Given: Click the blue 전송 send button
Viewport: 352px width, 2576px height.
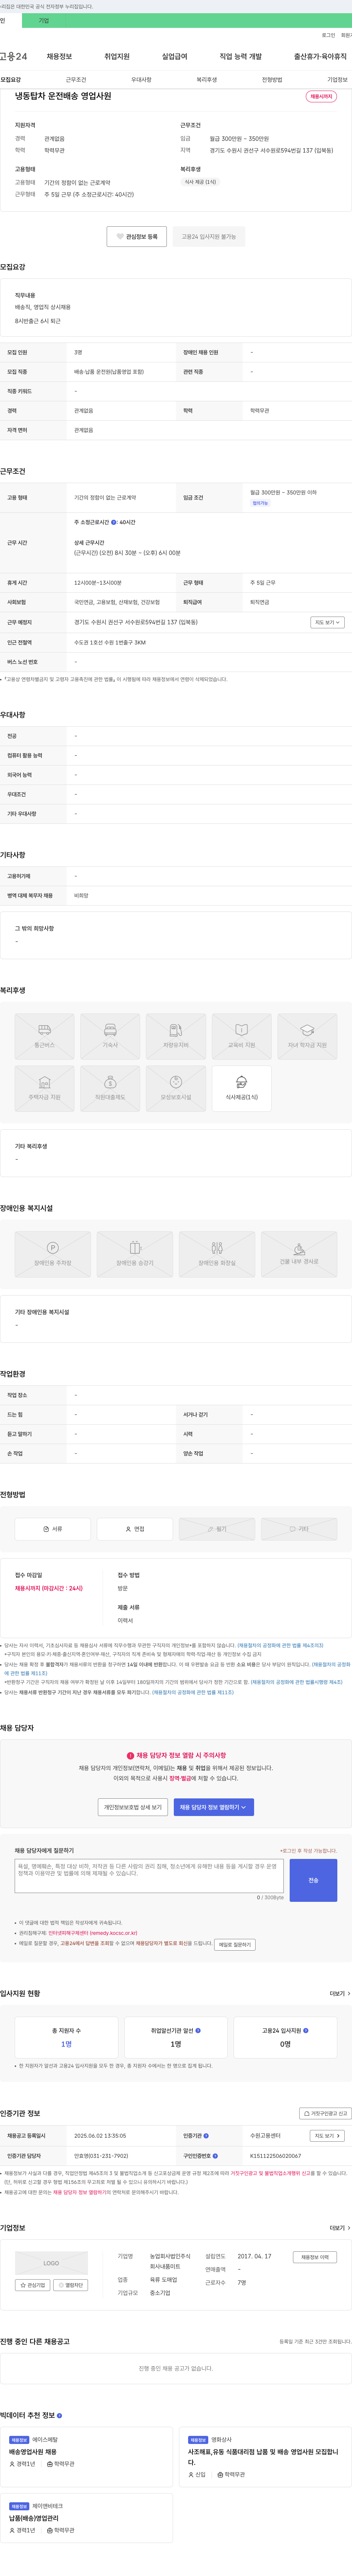Looking at the screenshot, I should click(313, 1880).
